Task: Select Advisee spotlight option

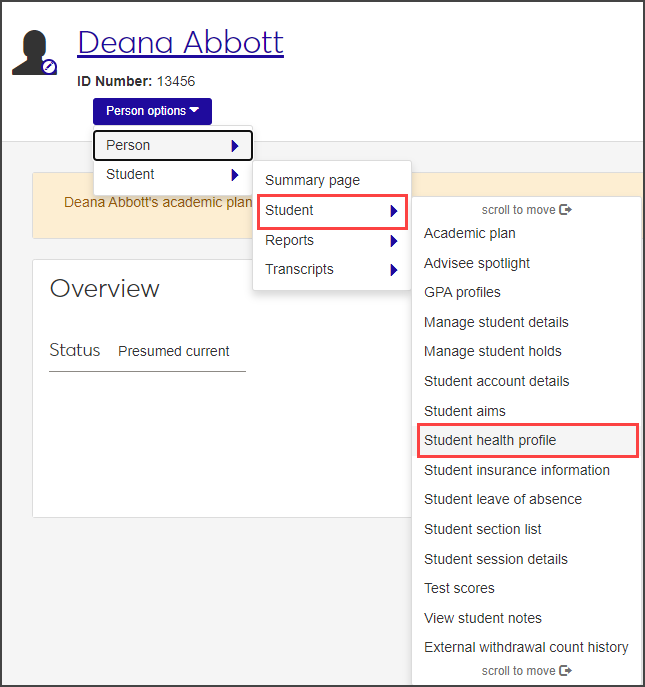Action: point(477,263)
